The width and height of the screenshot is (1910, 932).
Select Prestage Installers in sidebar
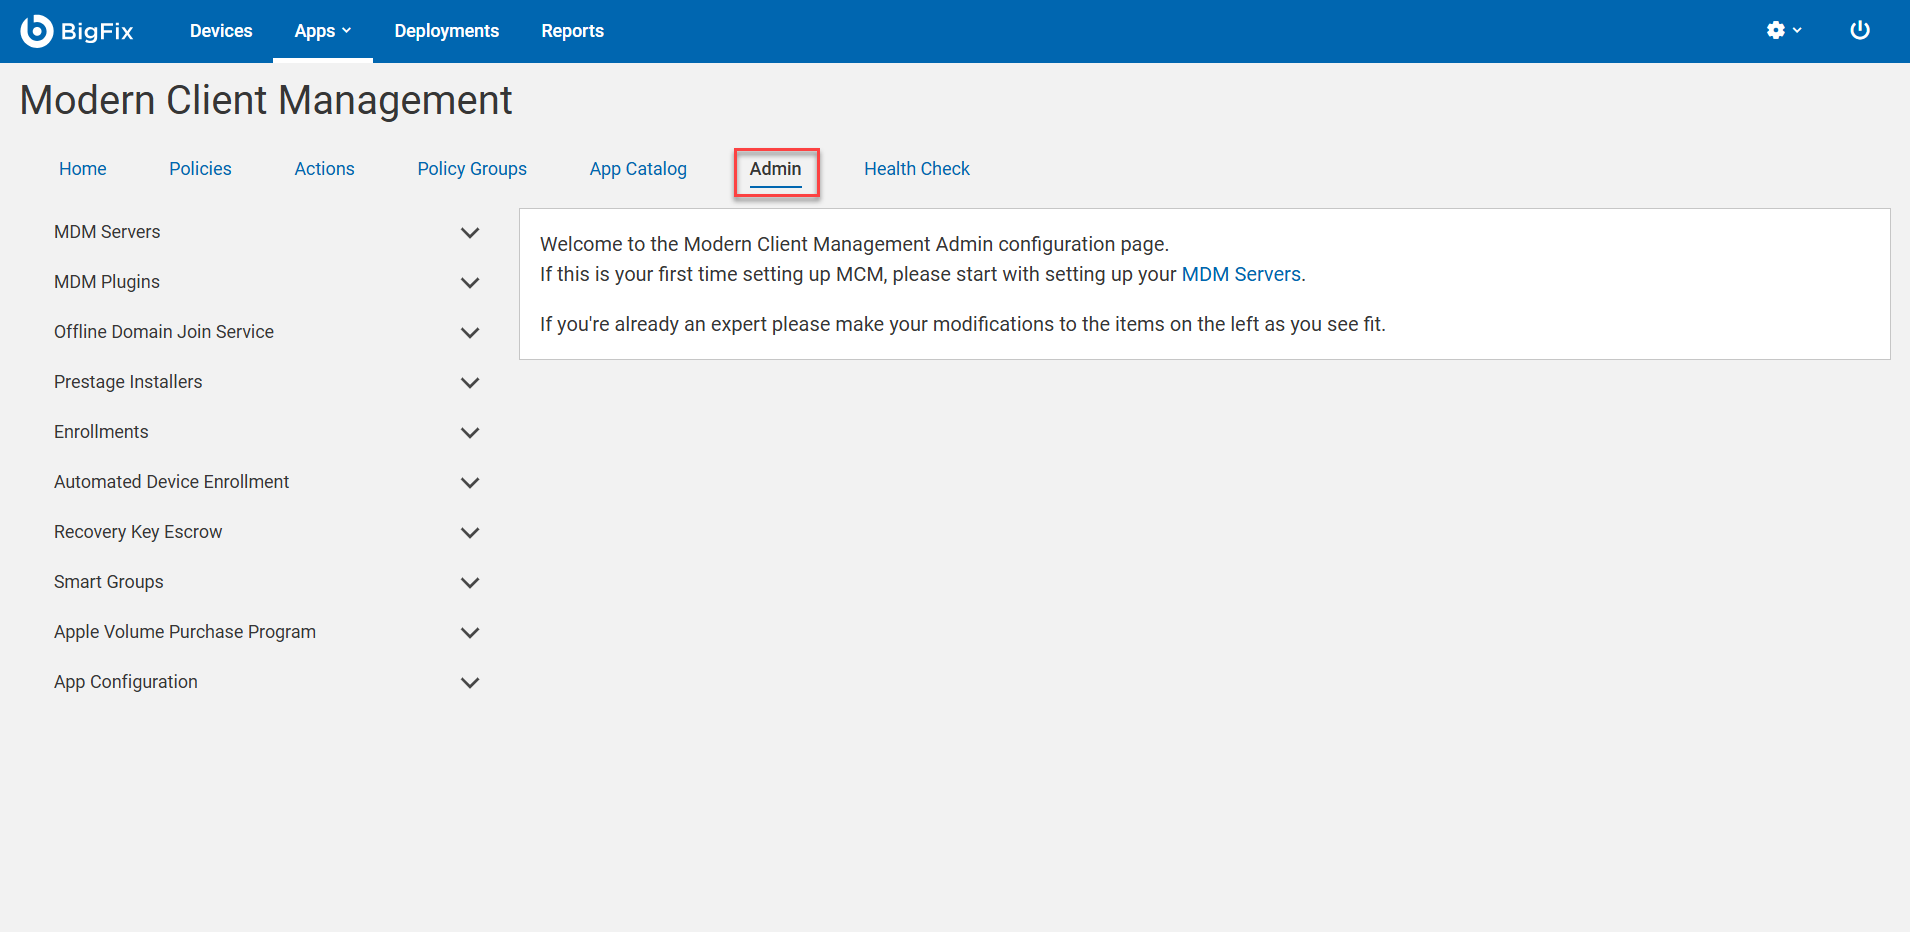(x=128, y=382)
